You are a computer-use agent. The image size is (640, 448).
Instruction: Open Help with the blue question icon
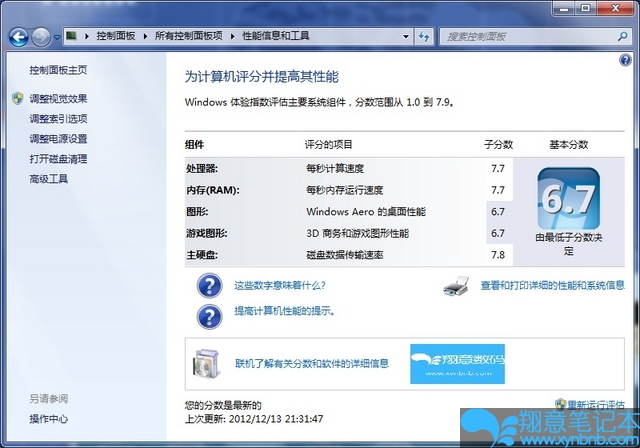point(625,60)
